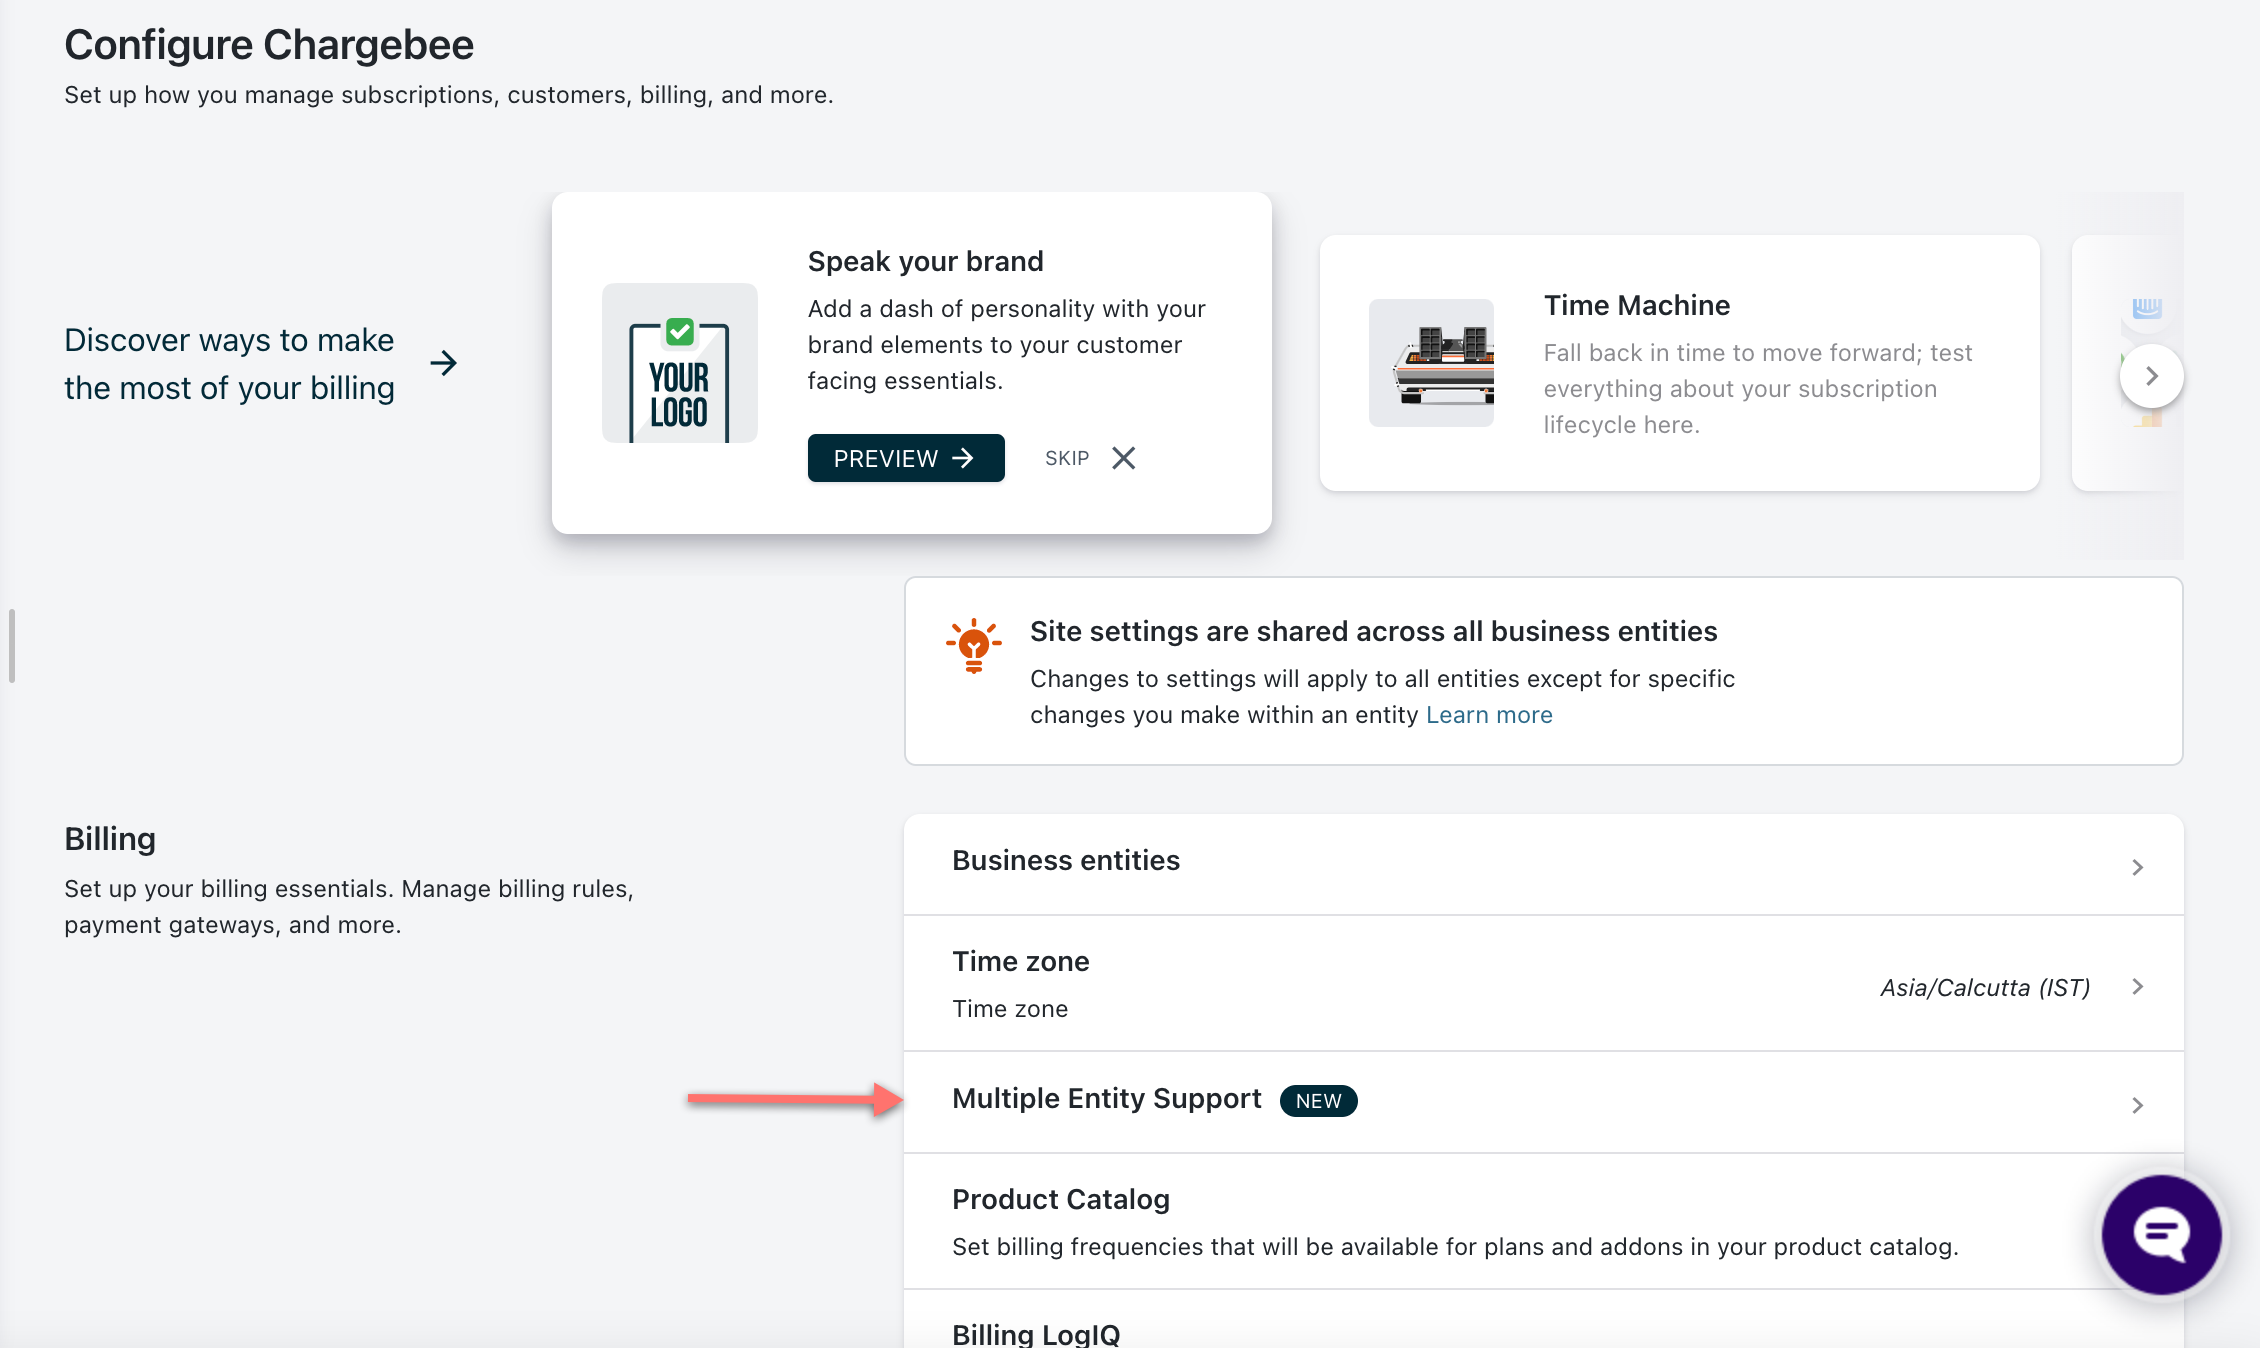This screenshot has height=1348, width=2260.
Task: Click the Configure Chargebee heading
Action: pyautogui.click(x=269, y=44)
